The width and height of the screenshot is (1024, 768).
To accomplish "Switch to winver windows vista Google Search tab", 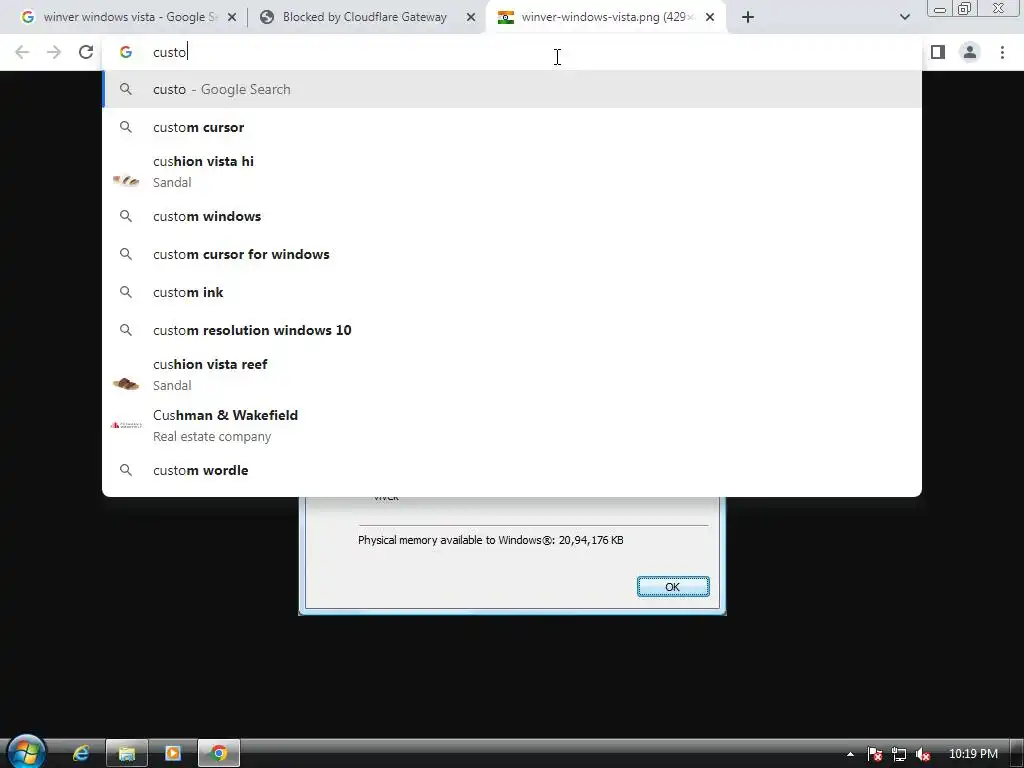I will [x=129, y=17].
